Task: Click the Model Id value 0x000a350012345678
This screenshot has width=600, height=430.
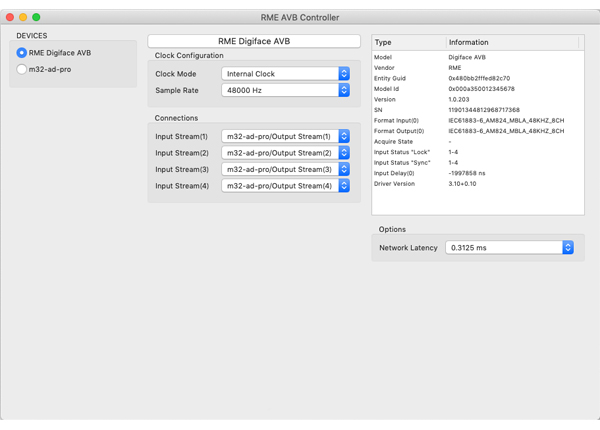Action: click(x=481, y=89)
